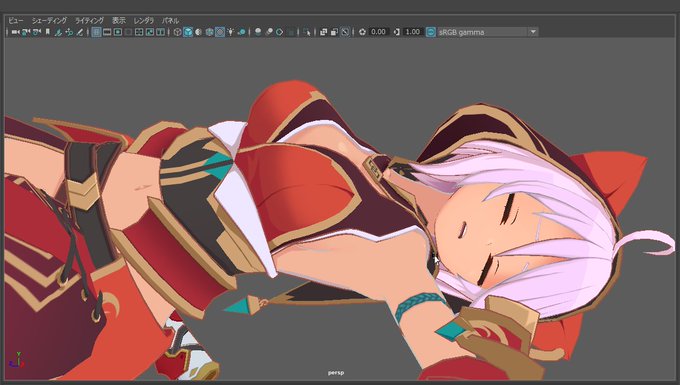Click the Image Plane icon
The image size is (680, 385).
point(58,32)
